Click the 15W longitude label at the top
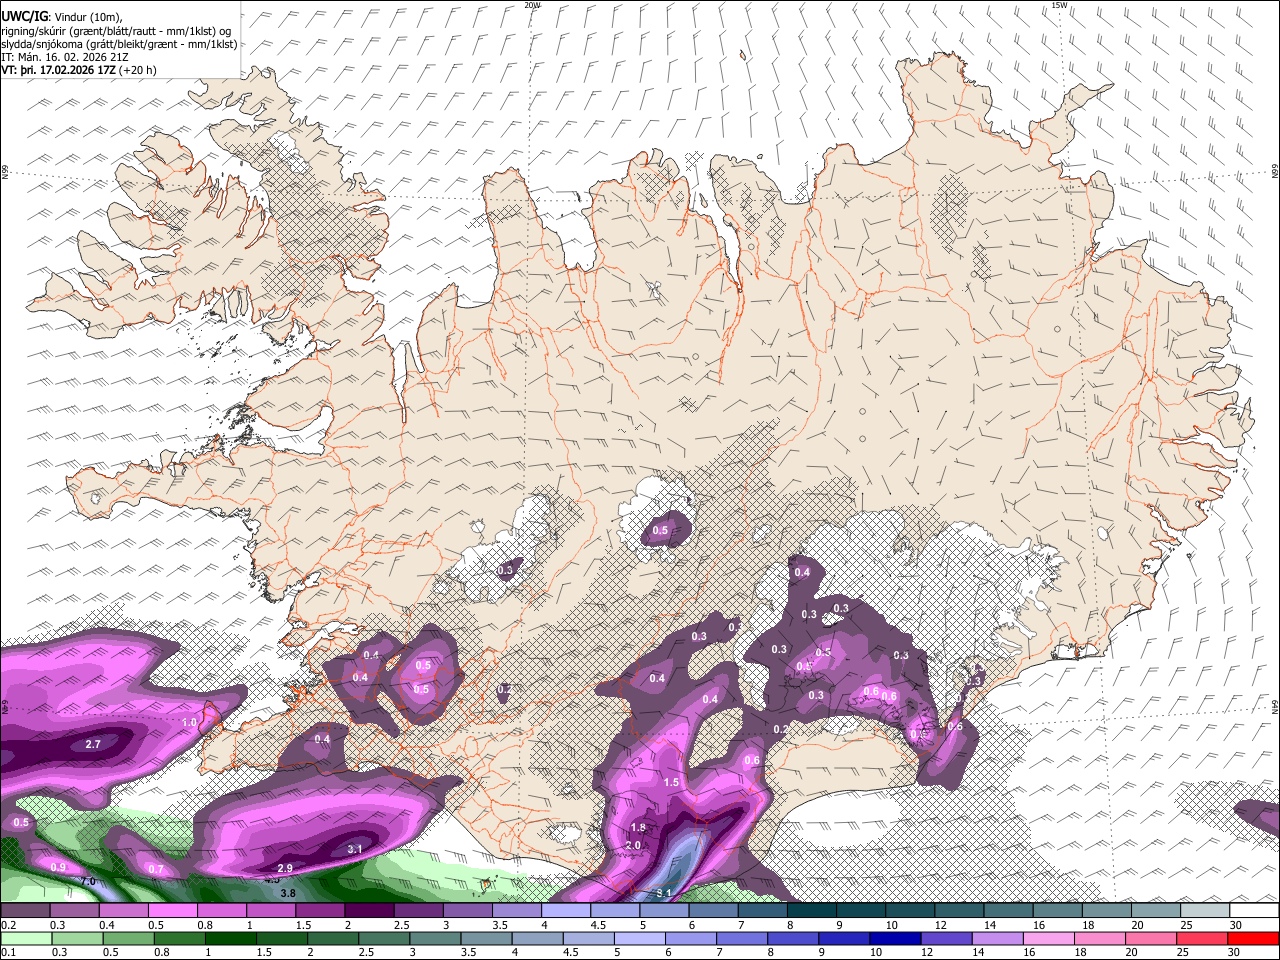This screenshot has height=960, width=1280. pyautogui.click(x=1059, y=5)
